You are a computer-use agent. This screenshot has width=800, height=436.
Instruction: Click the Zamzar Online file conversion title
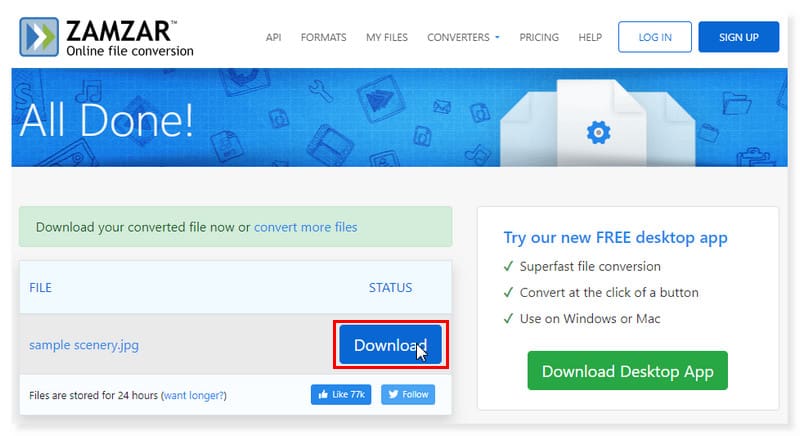[x=130, y=37]
